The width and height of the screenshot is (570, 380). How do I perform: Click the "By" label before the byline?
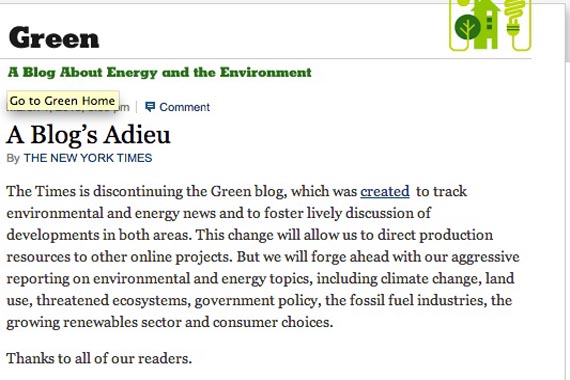coord(13,158)
